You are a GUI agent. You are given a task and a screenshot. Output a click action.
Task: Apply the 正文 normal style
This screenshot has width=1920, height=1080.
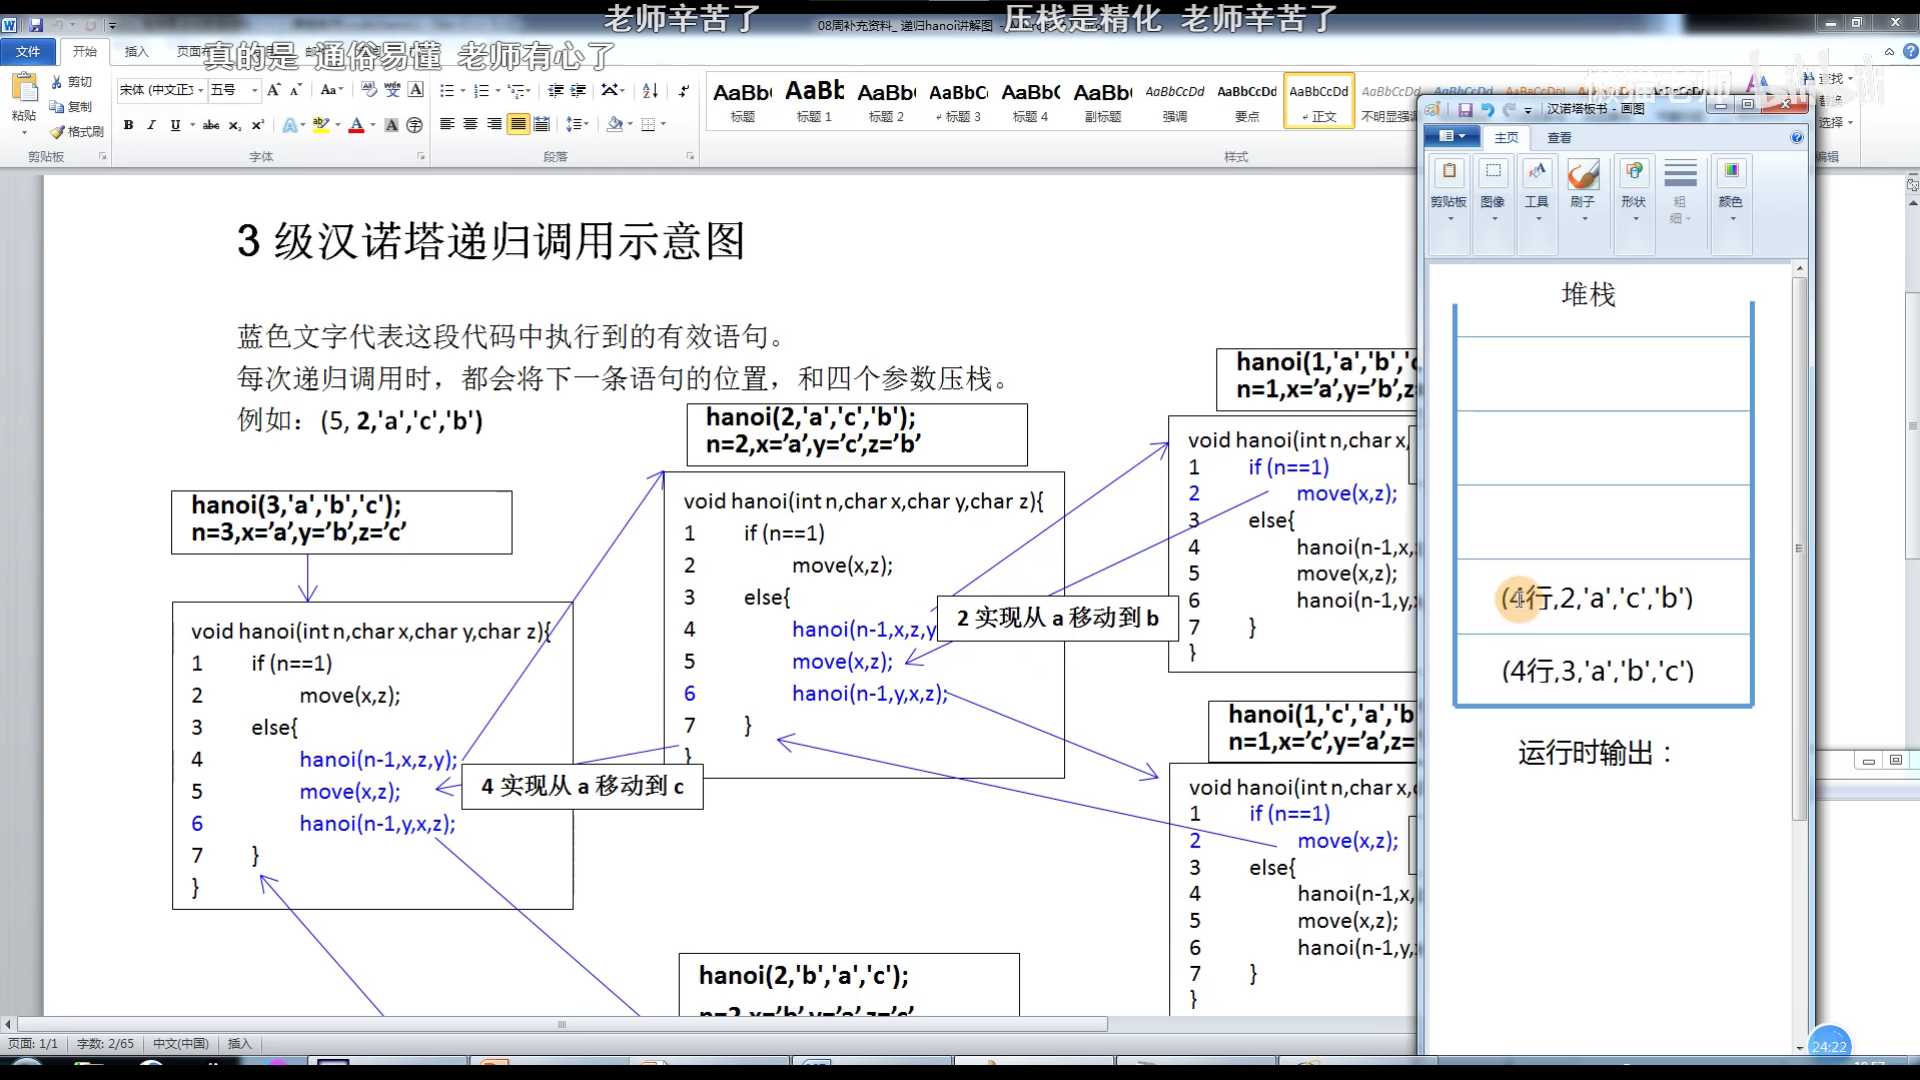[1319, 101]
